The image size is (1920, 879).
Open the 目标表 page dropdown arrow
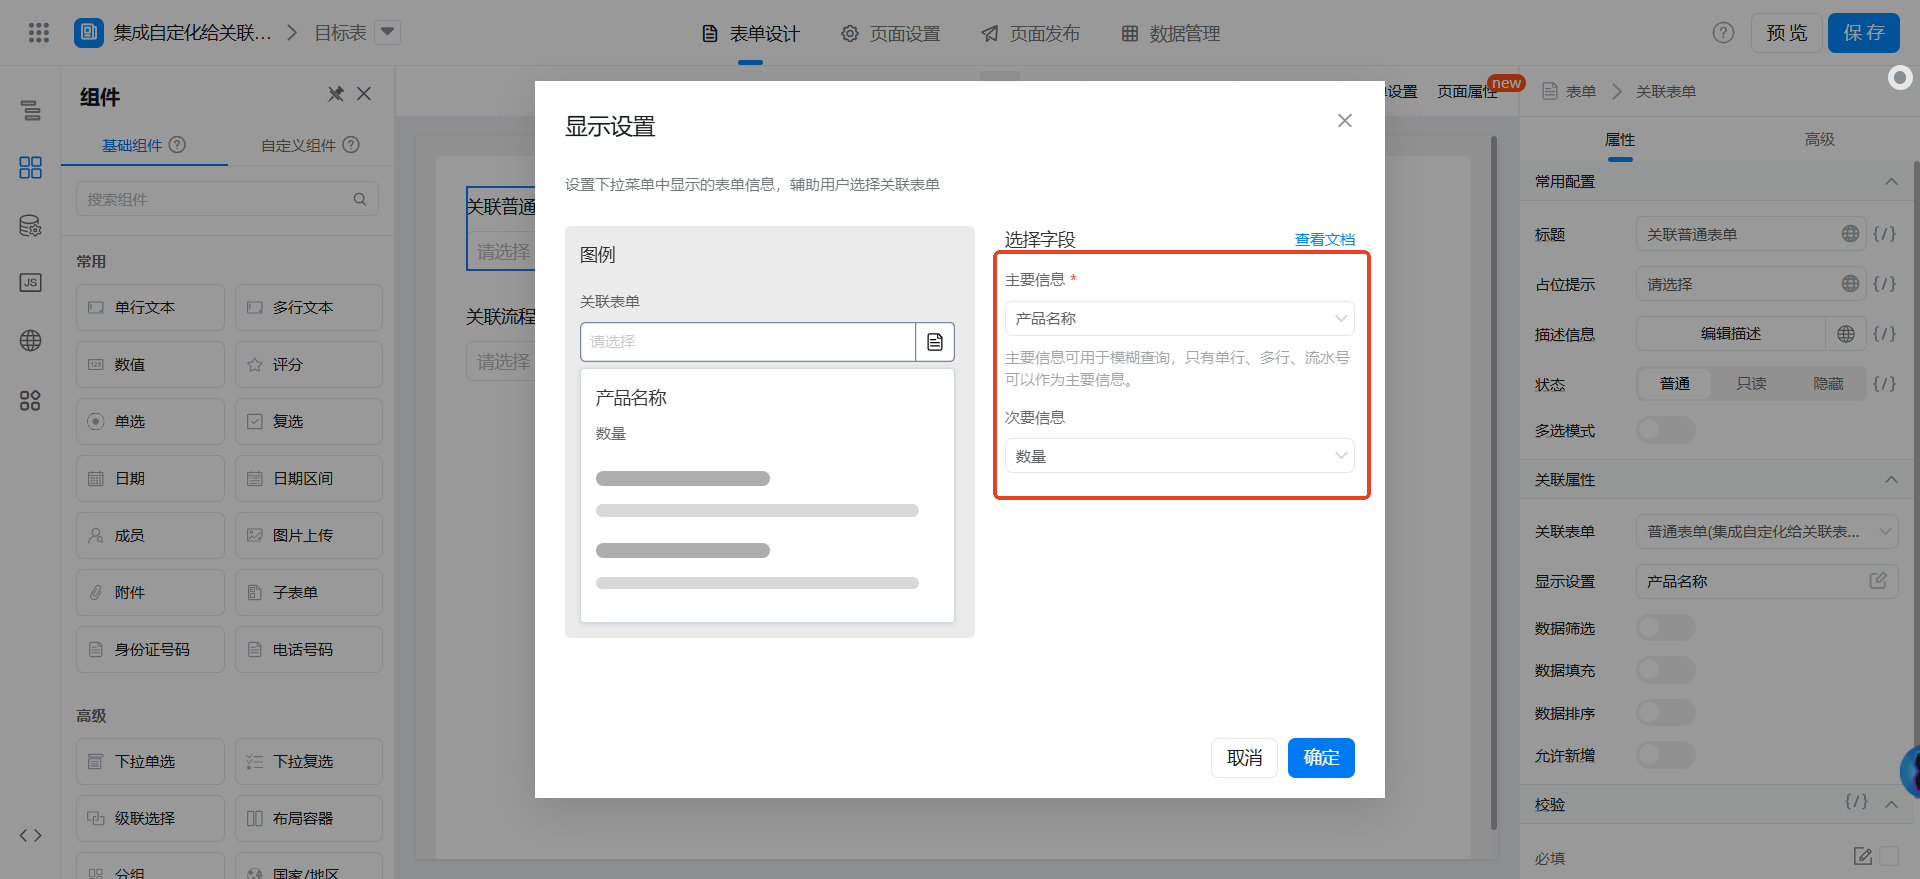coord(388,32)
